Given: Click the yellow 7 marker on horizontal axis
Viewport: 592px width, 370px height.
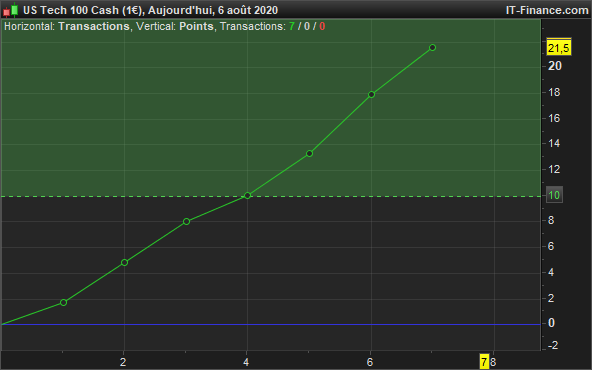Looking at the screenshot, I should [x=484, y=362].
